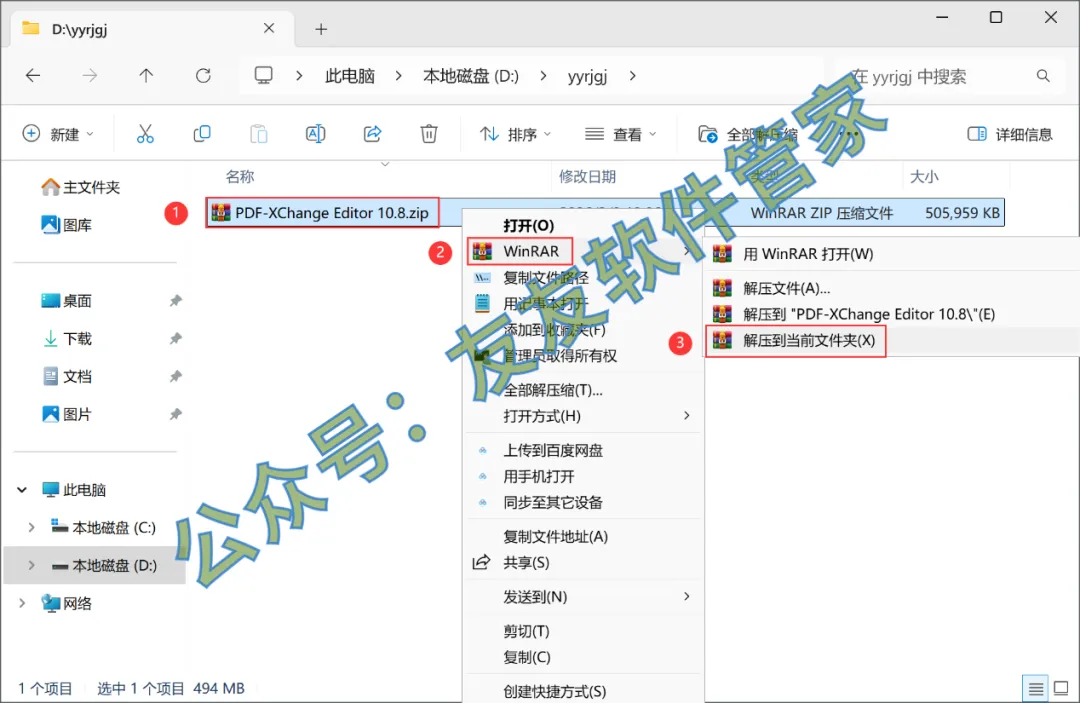Open 打开方式(H) submenu

tap(581, 416)
